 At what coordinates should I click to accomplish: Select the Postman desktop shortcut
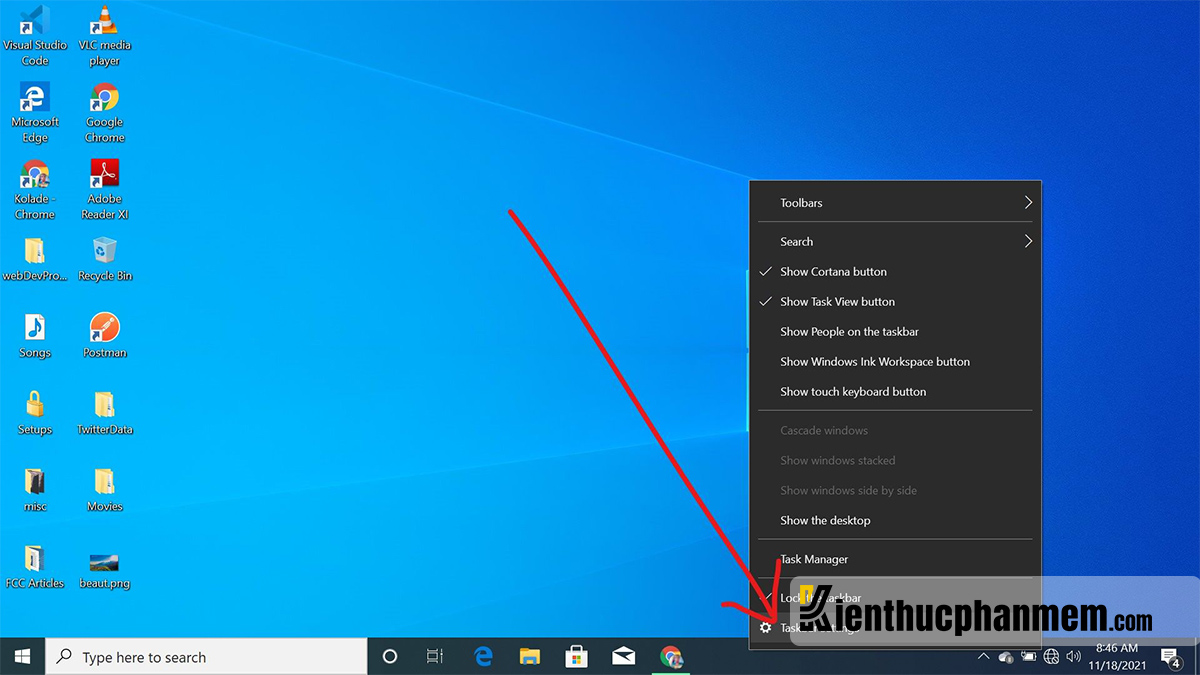(x=104, y=336)
